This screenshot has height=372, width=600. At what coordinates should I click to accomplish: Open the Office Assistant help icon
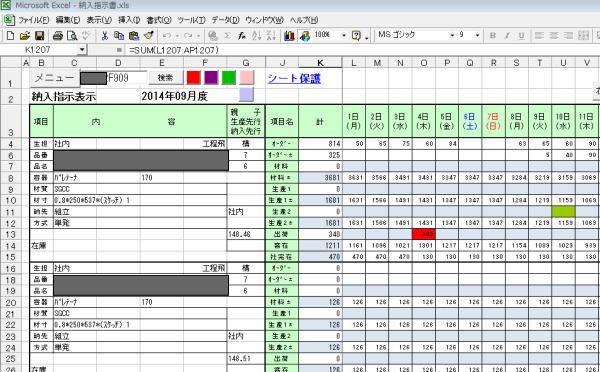pos(356,36)
